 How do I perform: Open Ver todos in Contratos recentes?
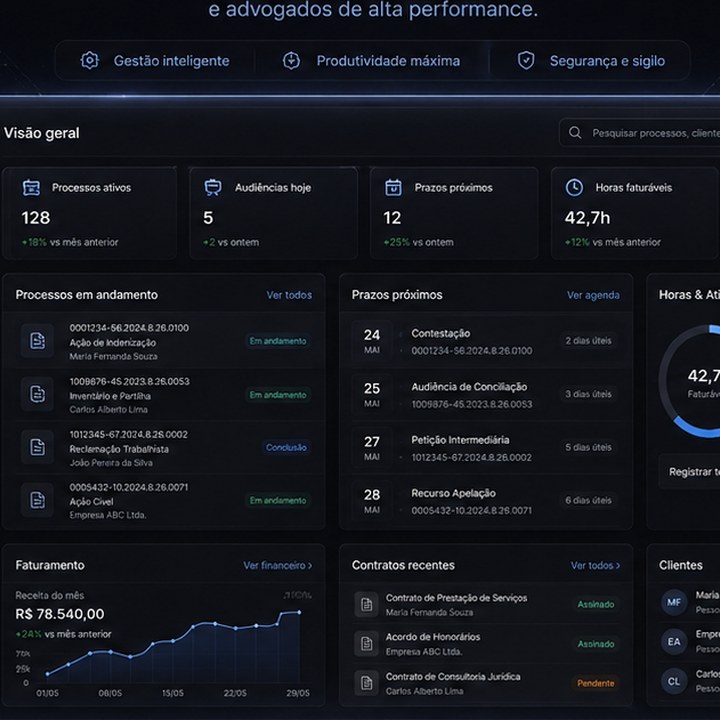tap(596, 565)
